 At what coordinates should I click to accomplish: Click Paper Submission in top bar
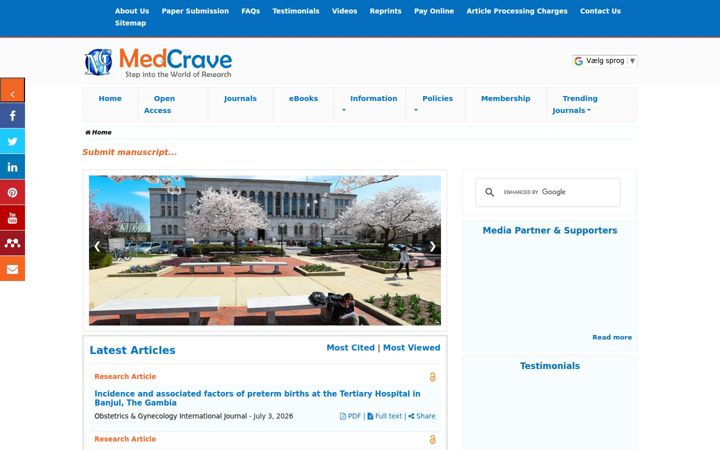click(x=195, y=11)
